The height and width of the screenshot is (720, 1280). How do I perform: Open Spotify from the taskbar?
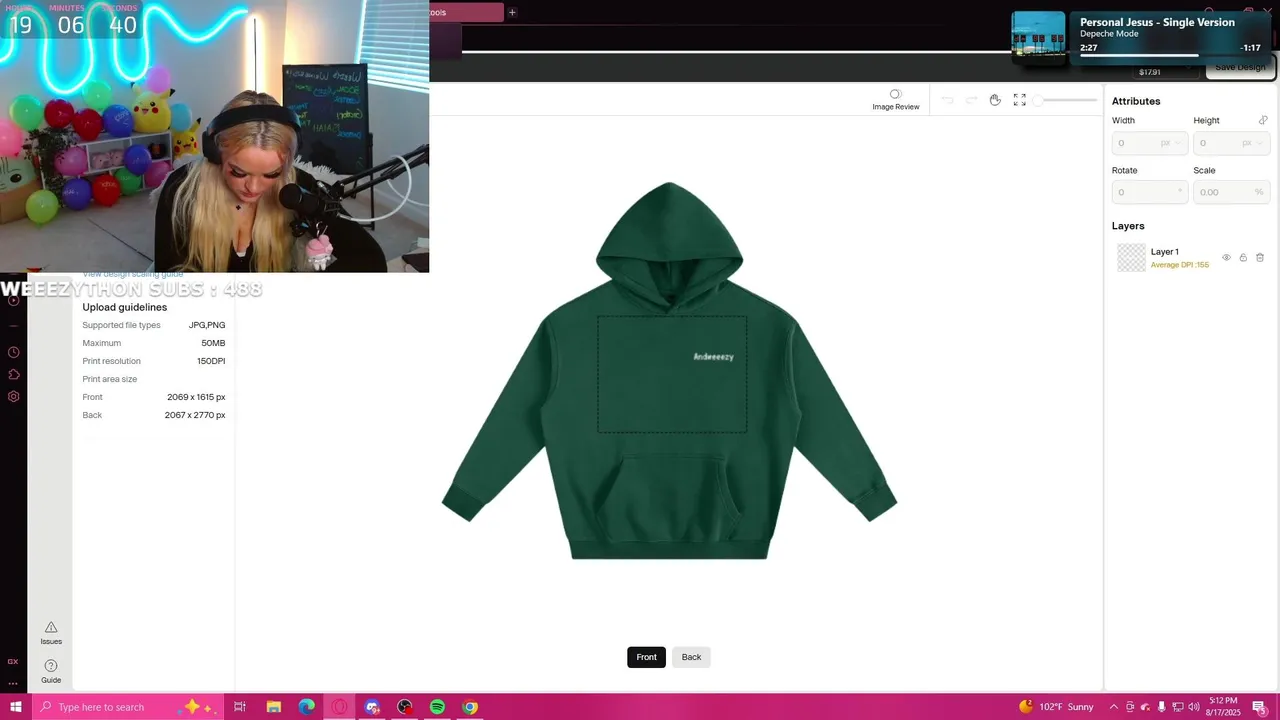tap(437, 707)
